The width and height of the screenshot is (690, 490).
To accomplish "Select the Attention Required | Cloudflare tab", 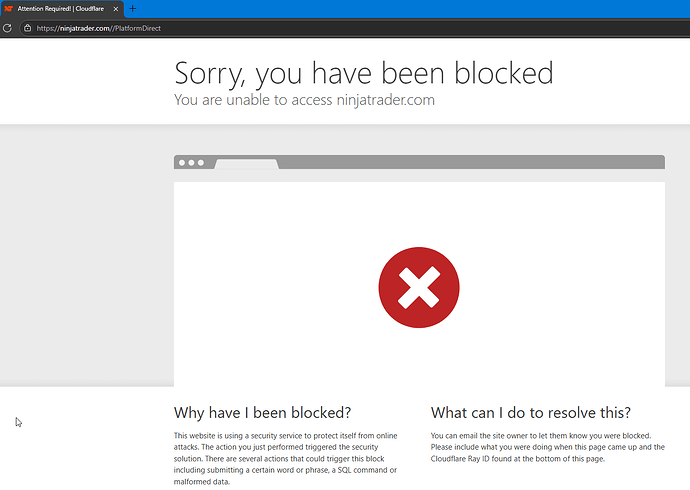I will (62, 9).
